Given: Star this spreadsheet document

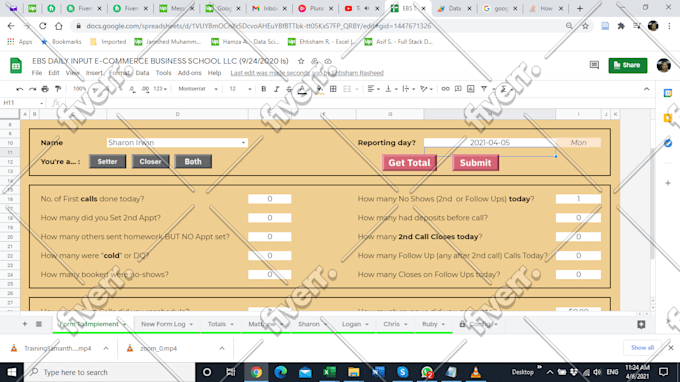Looking at the screenshot, I should pos(301,61).
